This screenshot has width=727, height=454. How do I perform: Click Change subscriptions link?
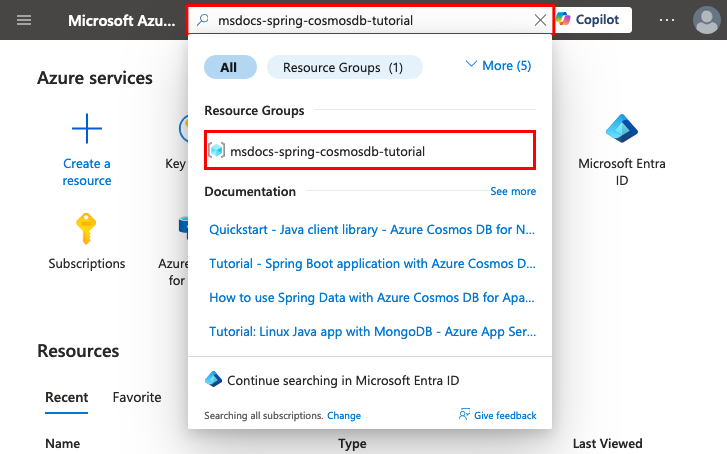click(x=344, y=415)
